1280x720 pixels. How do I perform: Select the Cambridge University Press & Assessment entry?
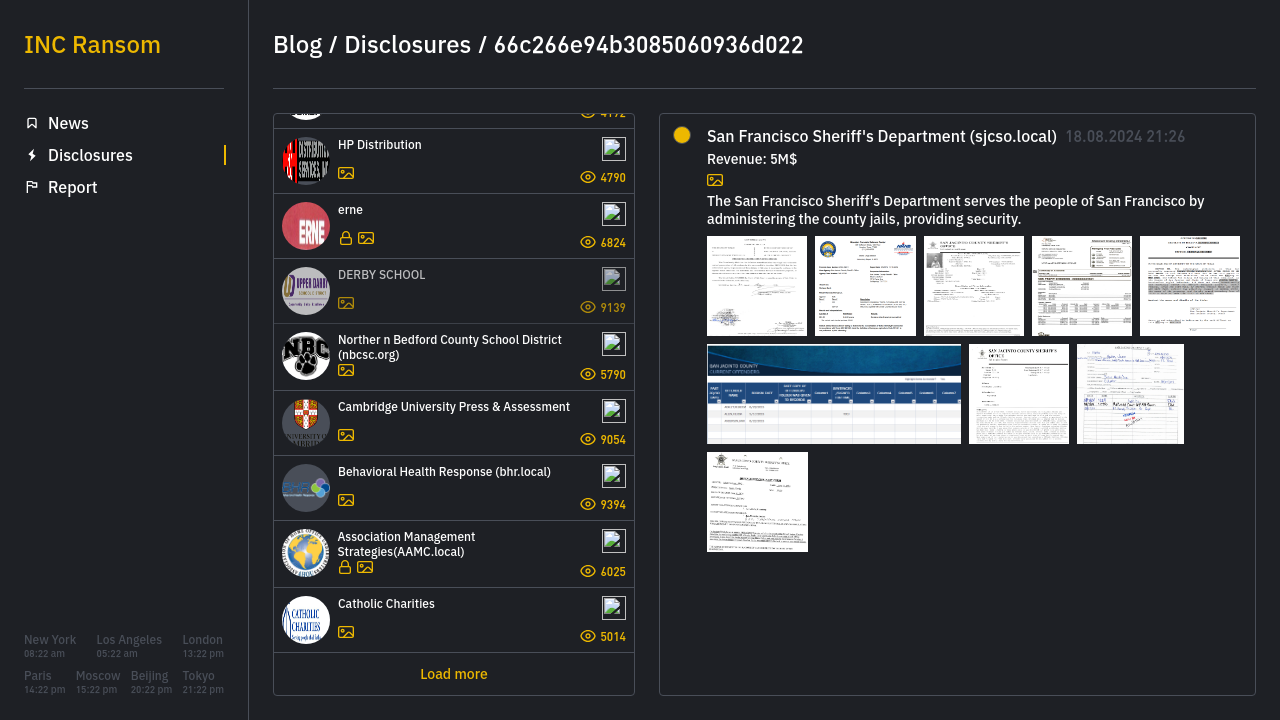point(453,407)
